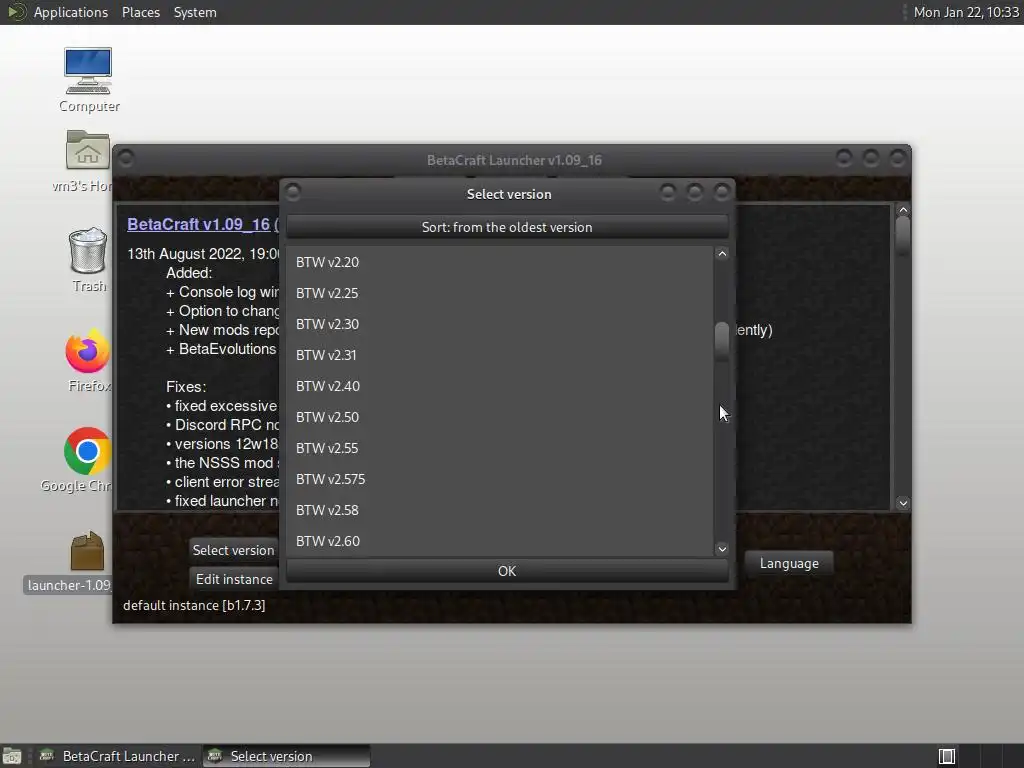Viewport: 1024px width, 768px height.
Task: Select BTW v2.31 from the version list
Action: coord(501,355)
